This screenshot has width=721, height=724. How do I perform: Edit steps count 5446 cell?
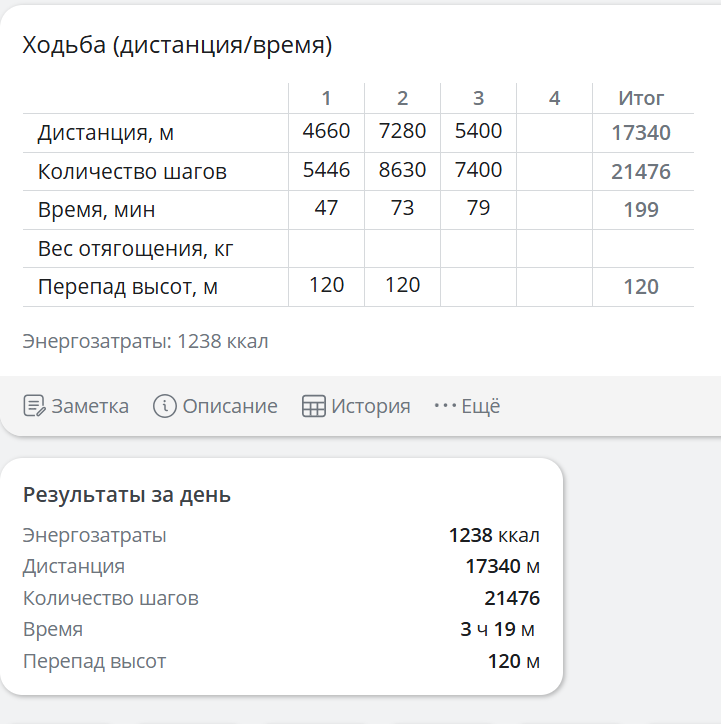click(326, 170)
